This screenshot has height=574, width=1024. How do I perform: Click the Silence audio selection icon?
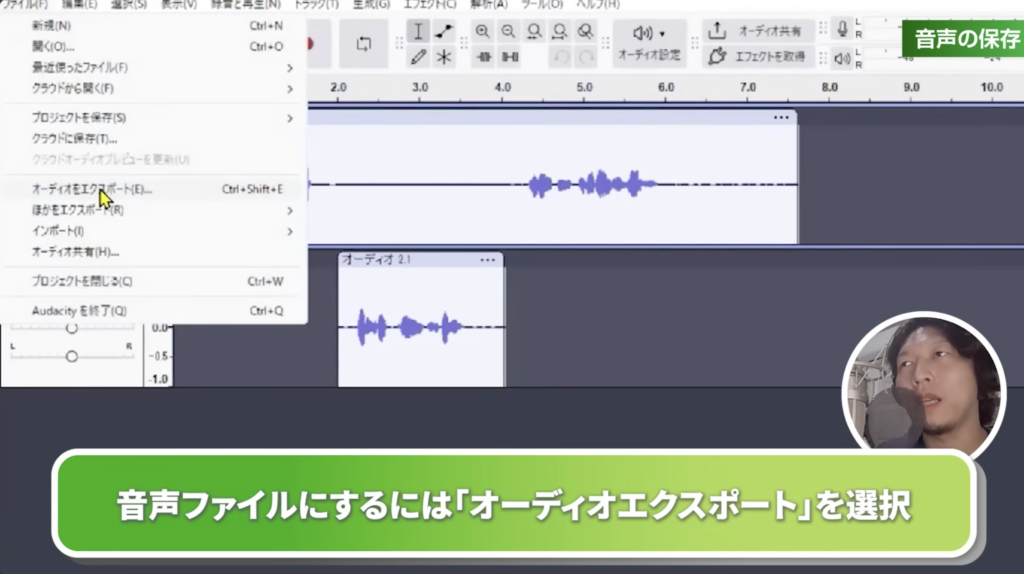509,57
